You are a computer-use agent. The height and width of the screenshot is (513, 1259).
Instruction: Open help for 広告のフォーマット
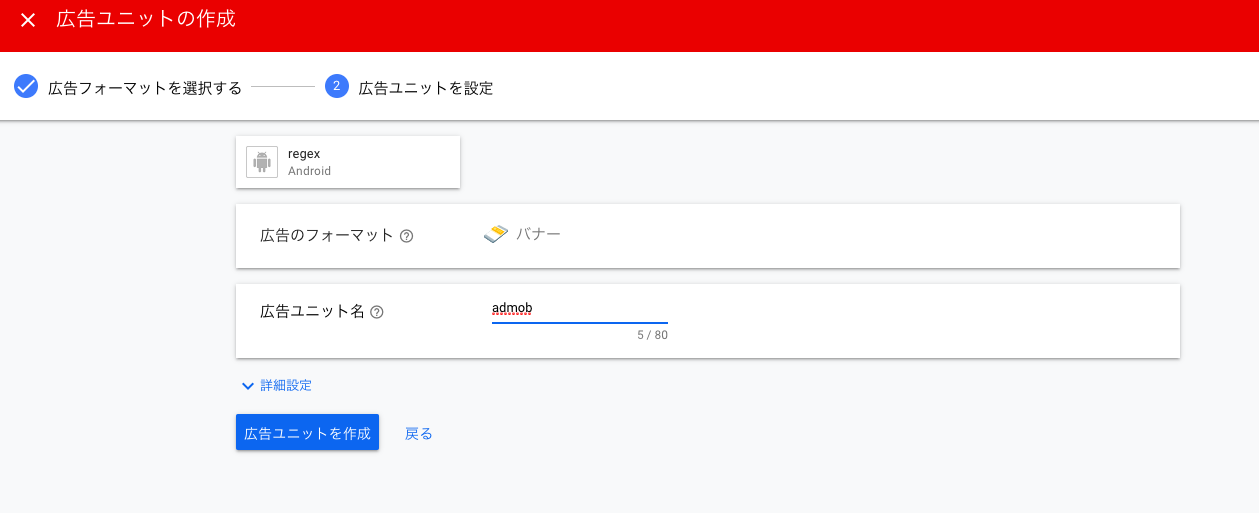click(x=407, y=237)
